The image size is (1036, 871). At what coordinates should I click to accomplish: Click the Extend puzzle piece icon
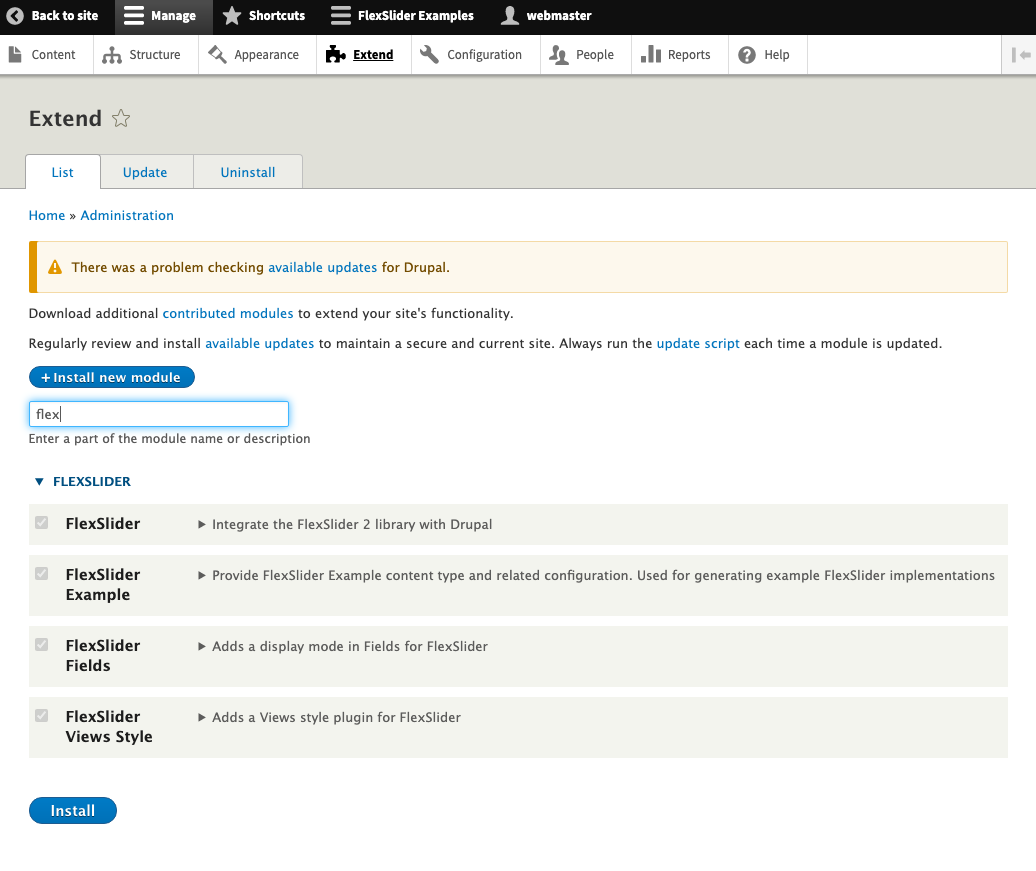(336, 55)
